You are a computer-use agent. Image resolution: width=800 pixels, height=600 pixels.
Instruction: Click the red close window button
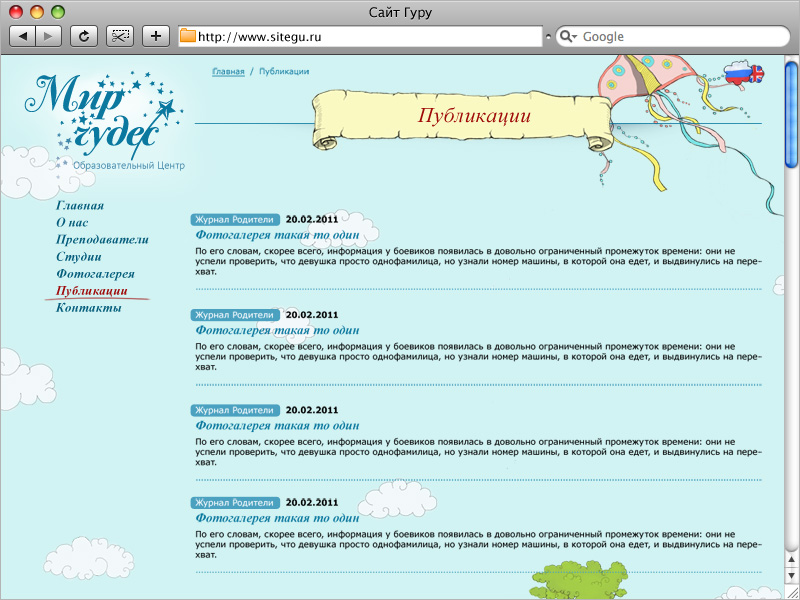point(16,11)
